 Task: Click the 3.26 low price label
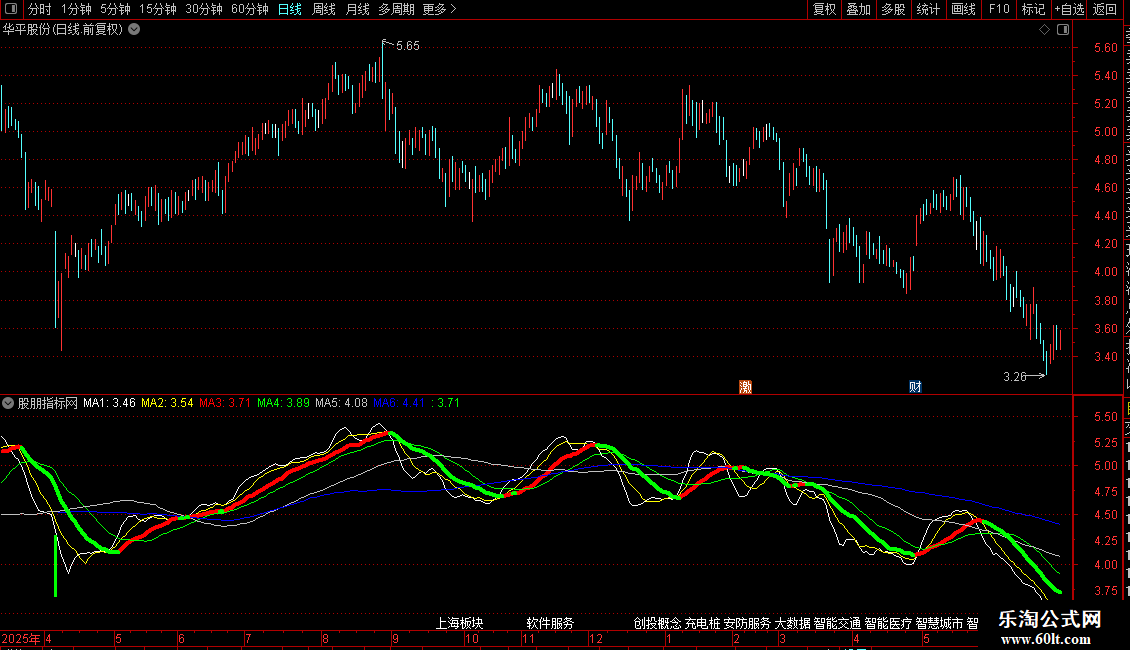(1015, 377)
